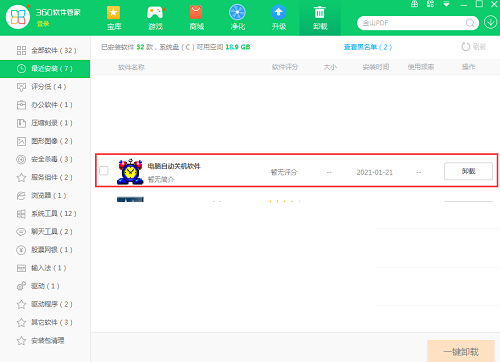Select 最近安装 (7) category

(x=45, y=69)
